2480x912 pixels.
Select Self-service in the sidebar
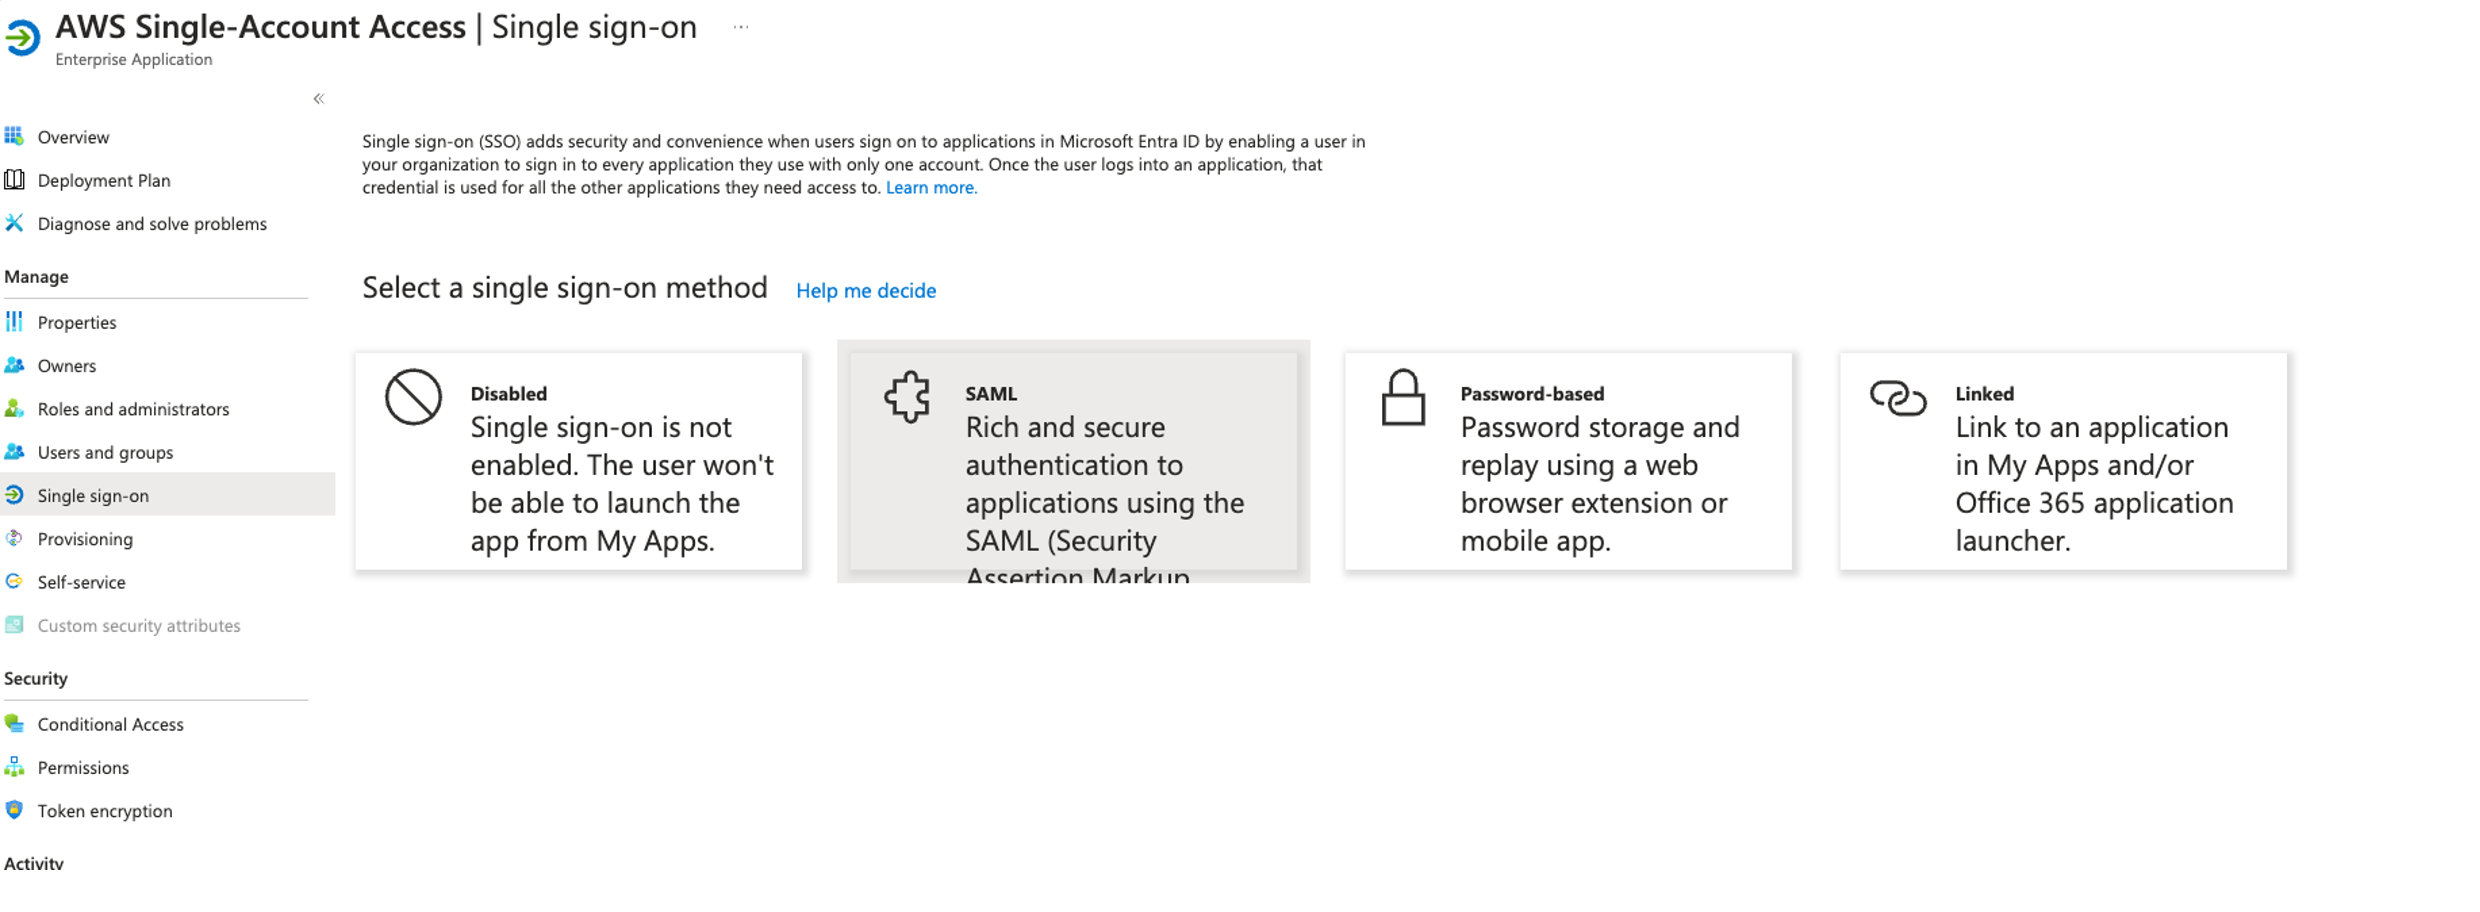click(x=81, y=582)
